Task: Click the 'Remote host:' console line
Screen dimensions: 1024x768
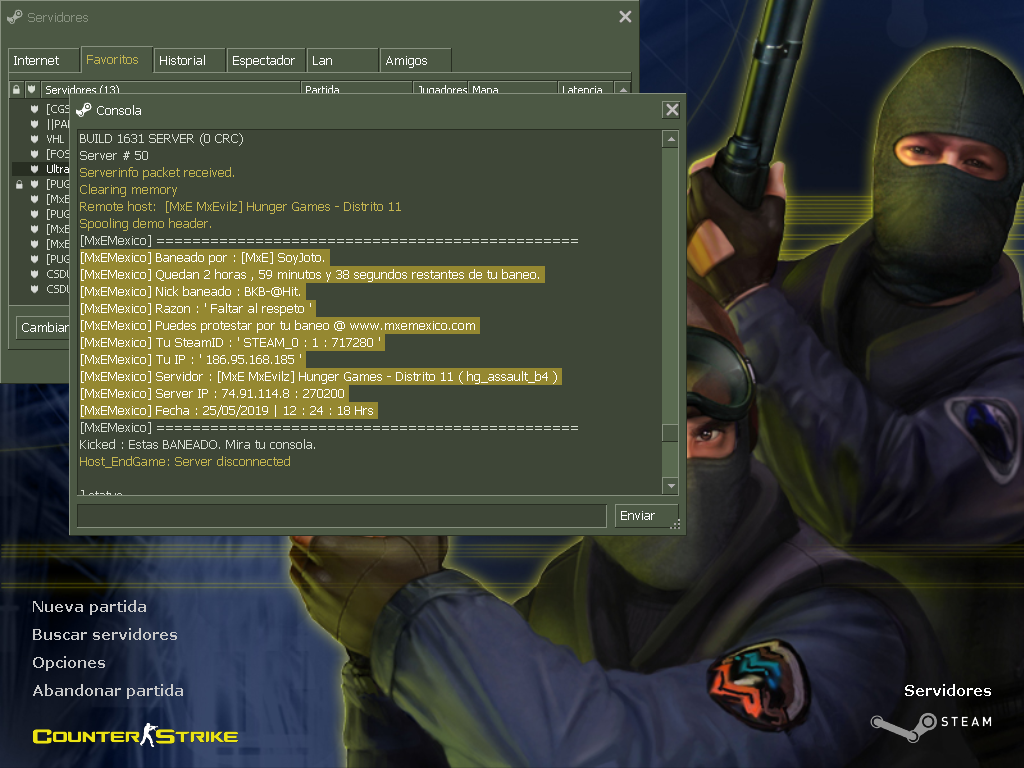Action: click(240, 206)
